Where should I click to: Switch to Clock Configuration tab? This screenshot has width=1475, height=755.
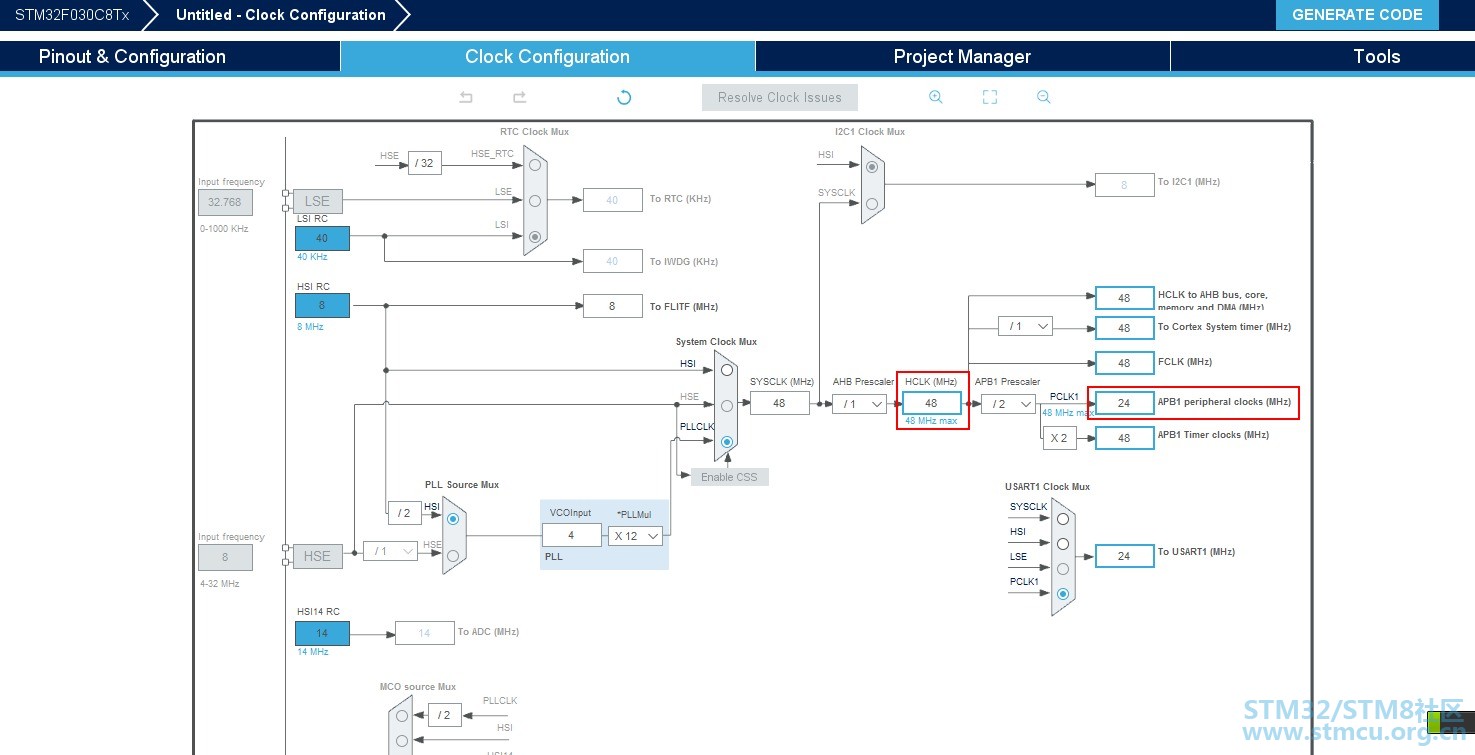(x=547, y=57)
